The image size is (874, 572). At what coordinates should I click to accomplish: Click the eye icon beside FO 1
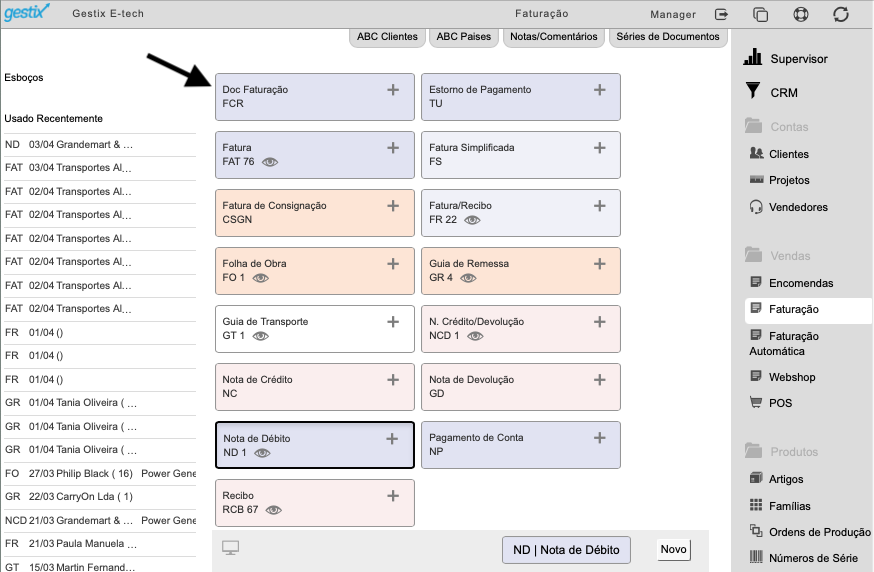(260, 278)
